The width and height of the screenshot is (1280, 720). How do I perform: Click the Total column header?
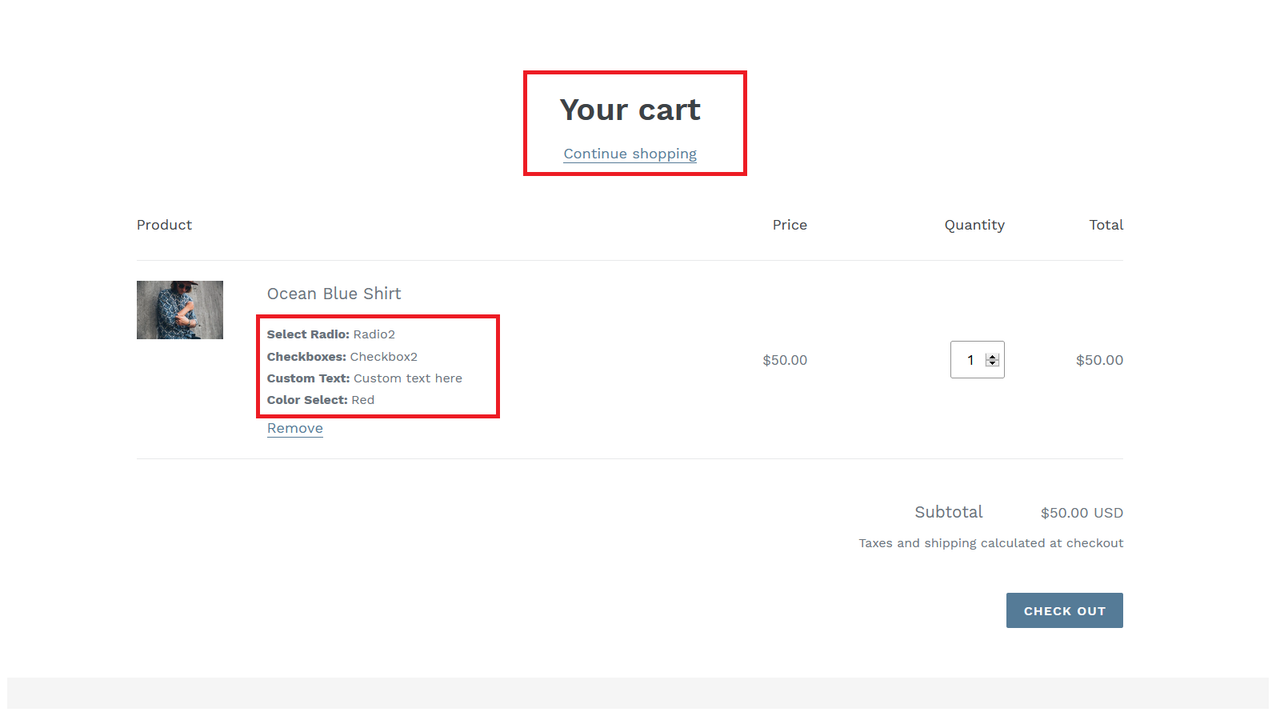(1106, 225)
